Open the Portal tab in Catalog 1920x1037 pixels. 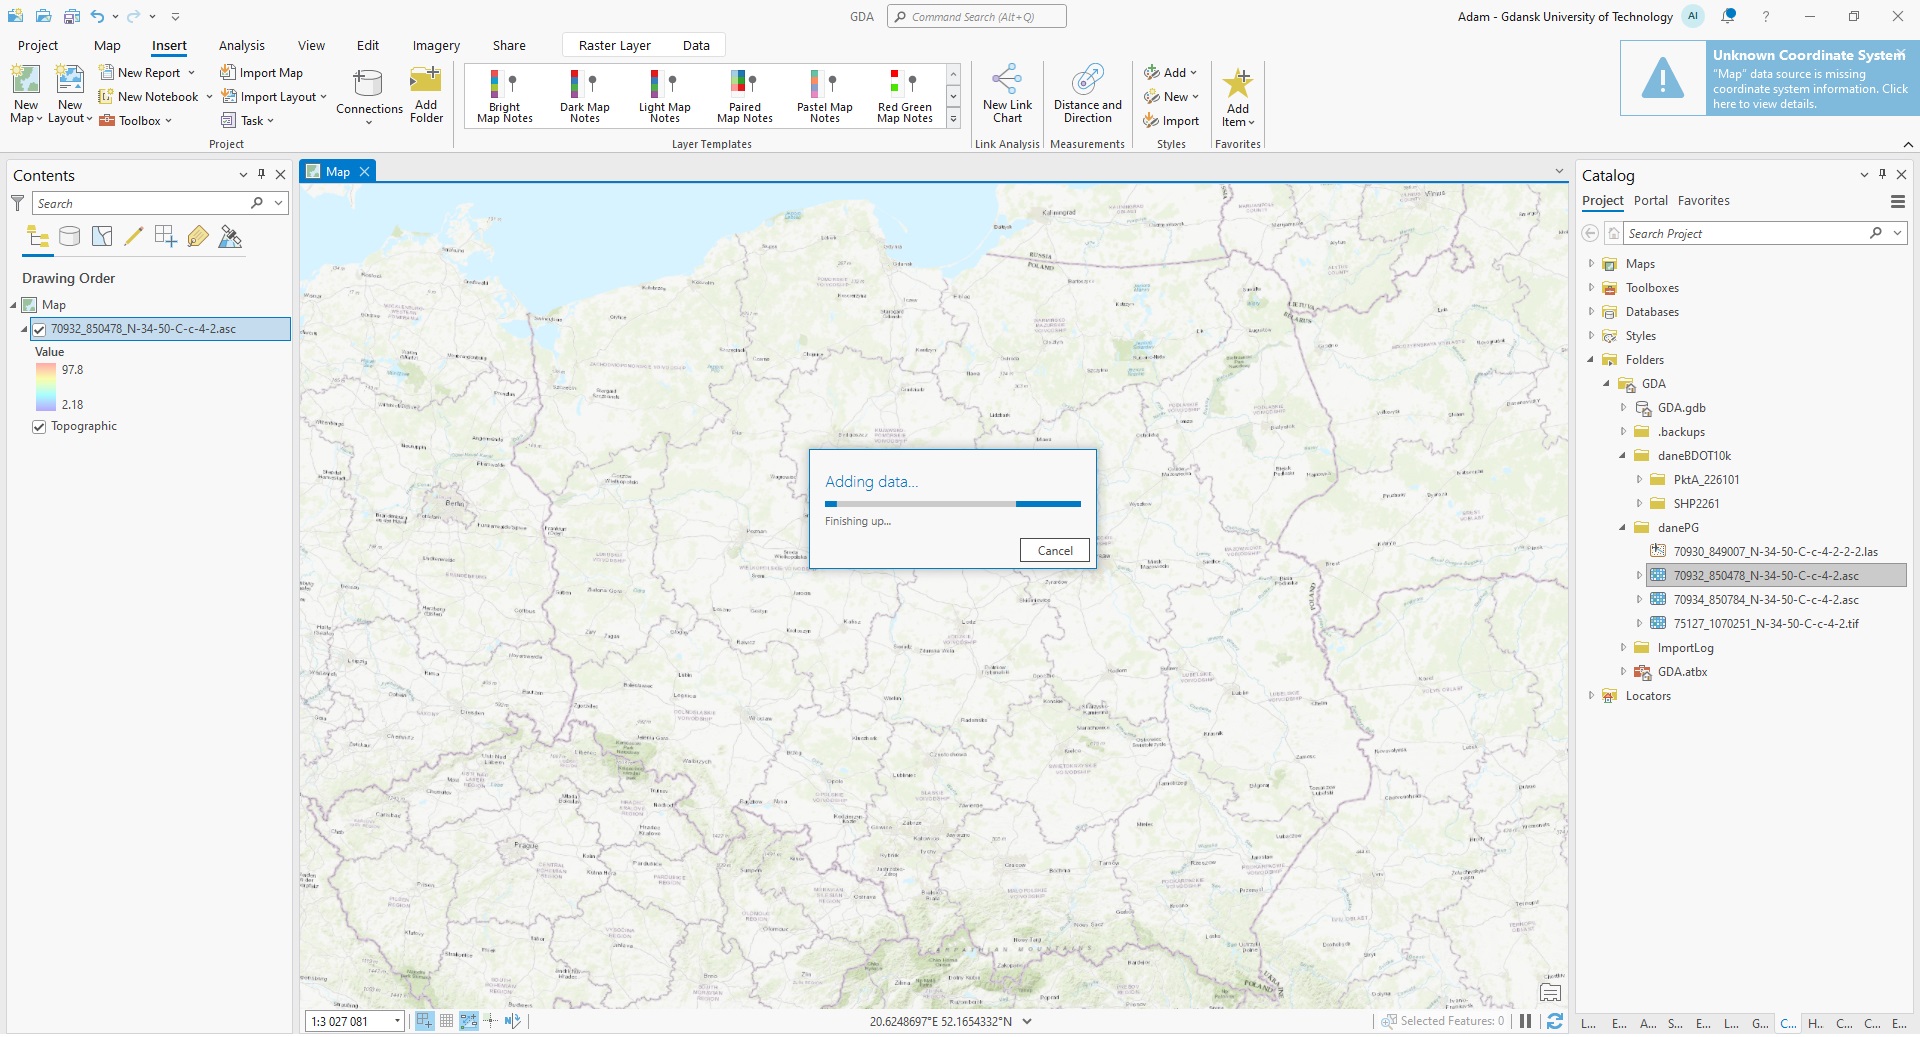click(1650, 201)
